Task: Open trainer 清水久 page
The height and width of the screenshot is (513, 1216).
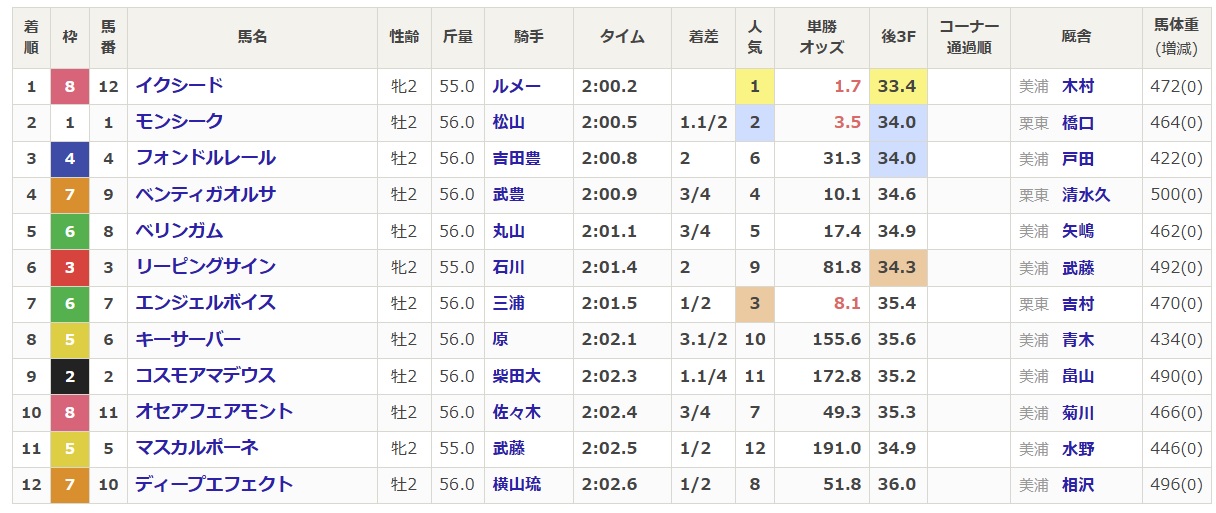Action: [1086, 194]
